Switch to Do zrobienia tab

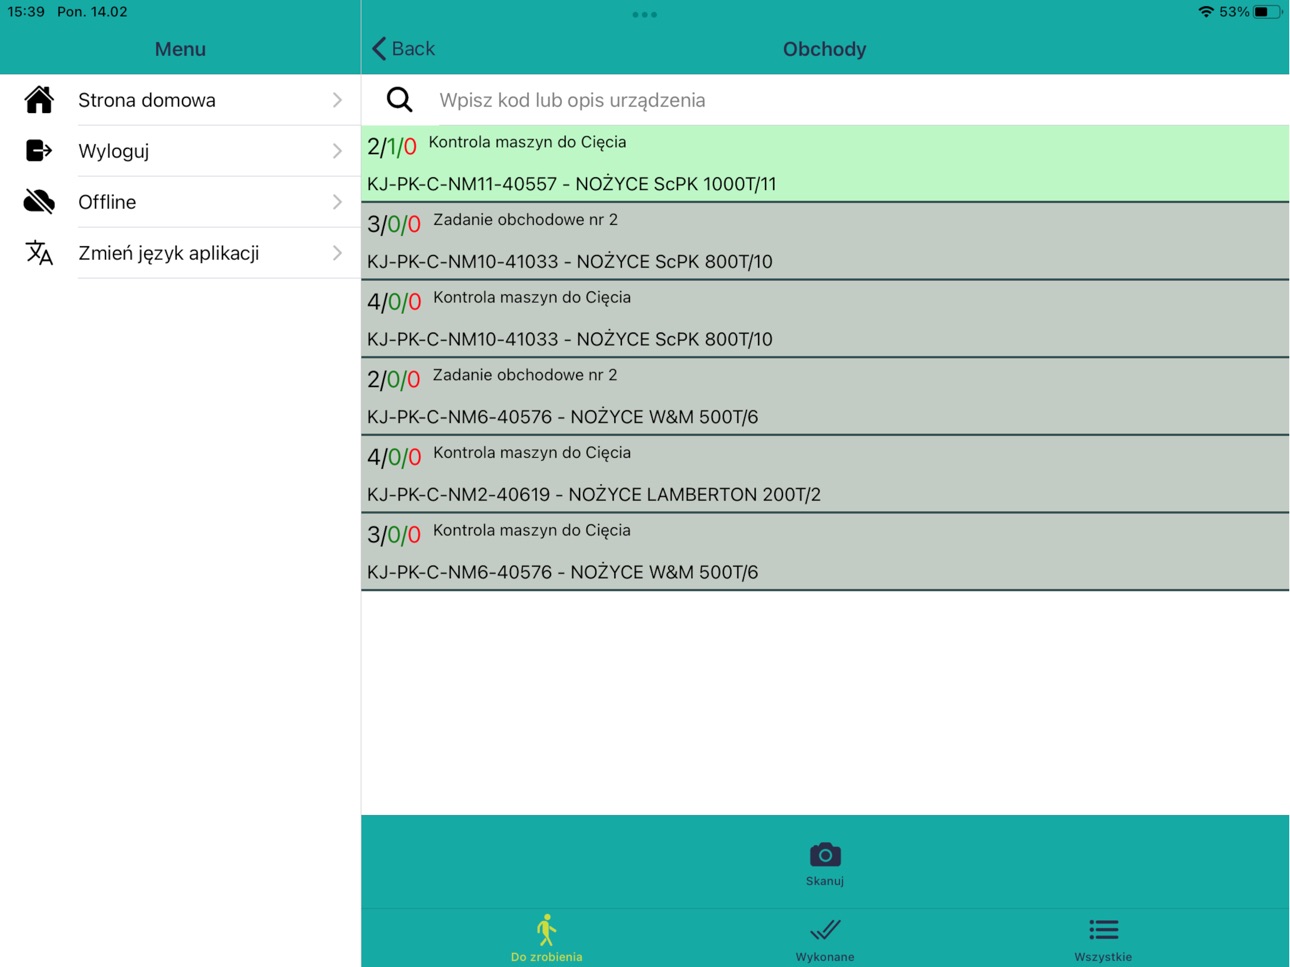546,938
